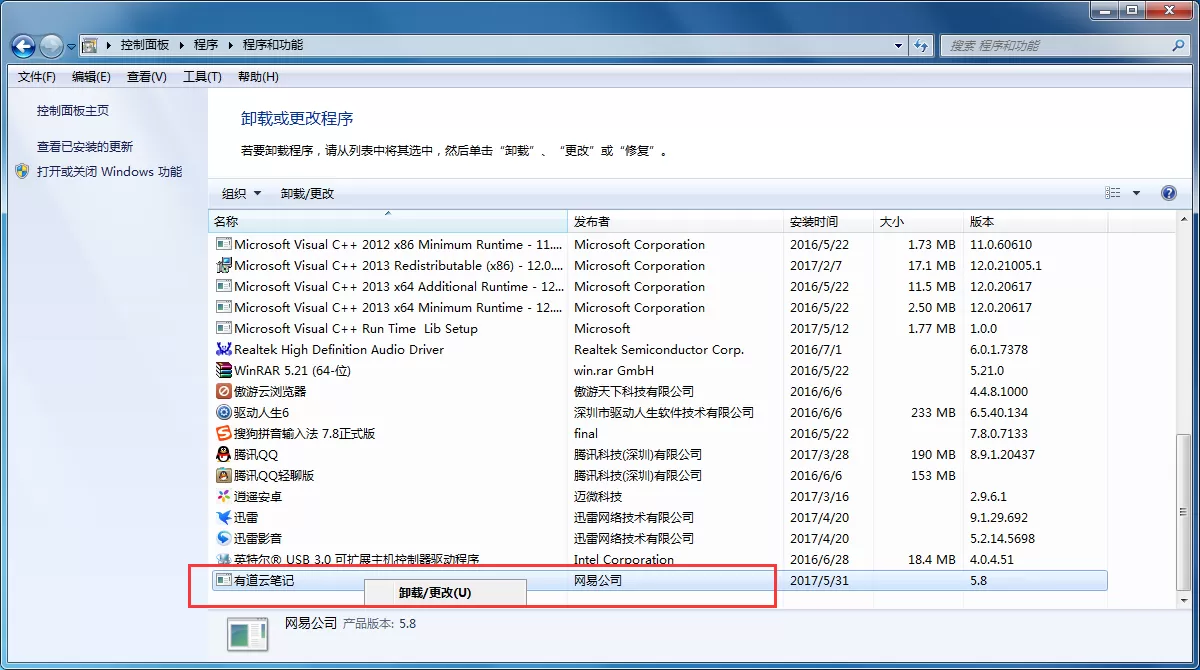Click the Forward navigation arrow
The image size is (1200, 670).
(51, 46)
